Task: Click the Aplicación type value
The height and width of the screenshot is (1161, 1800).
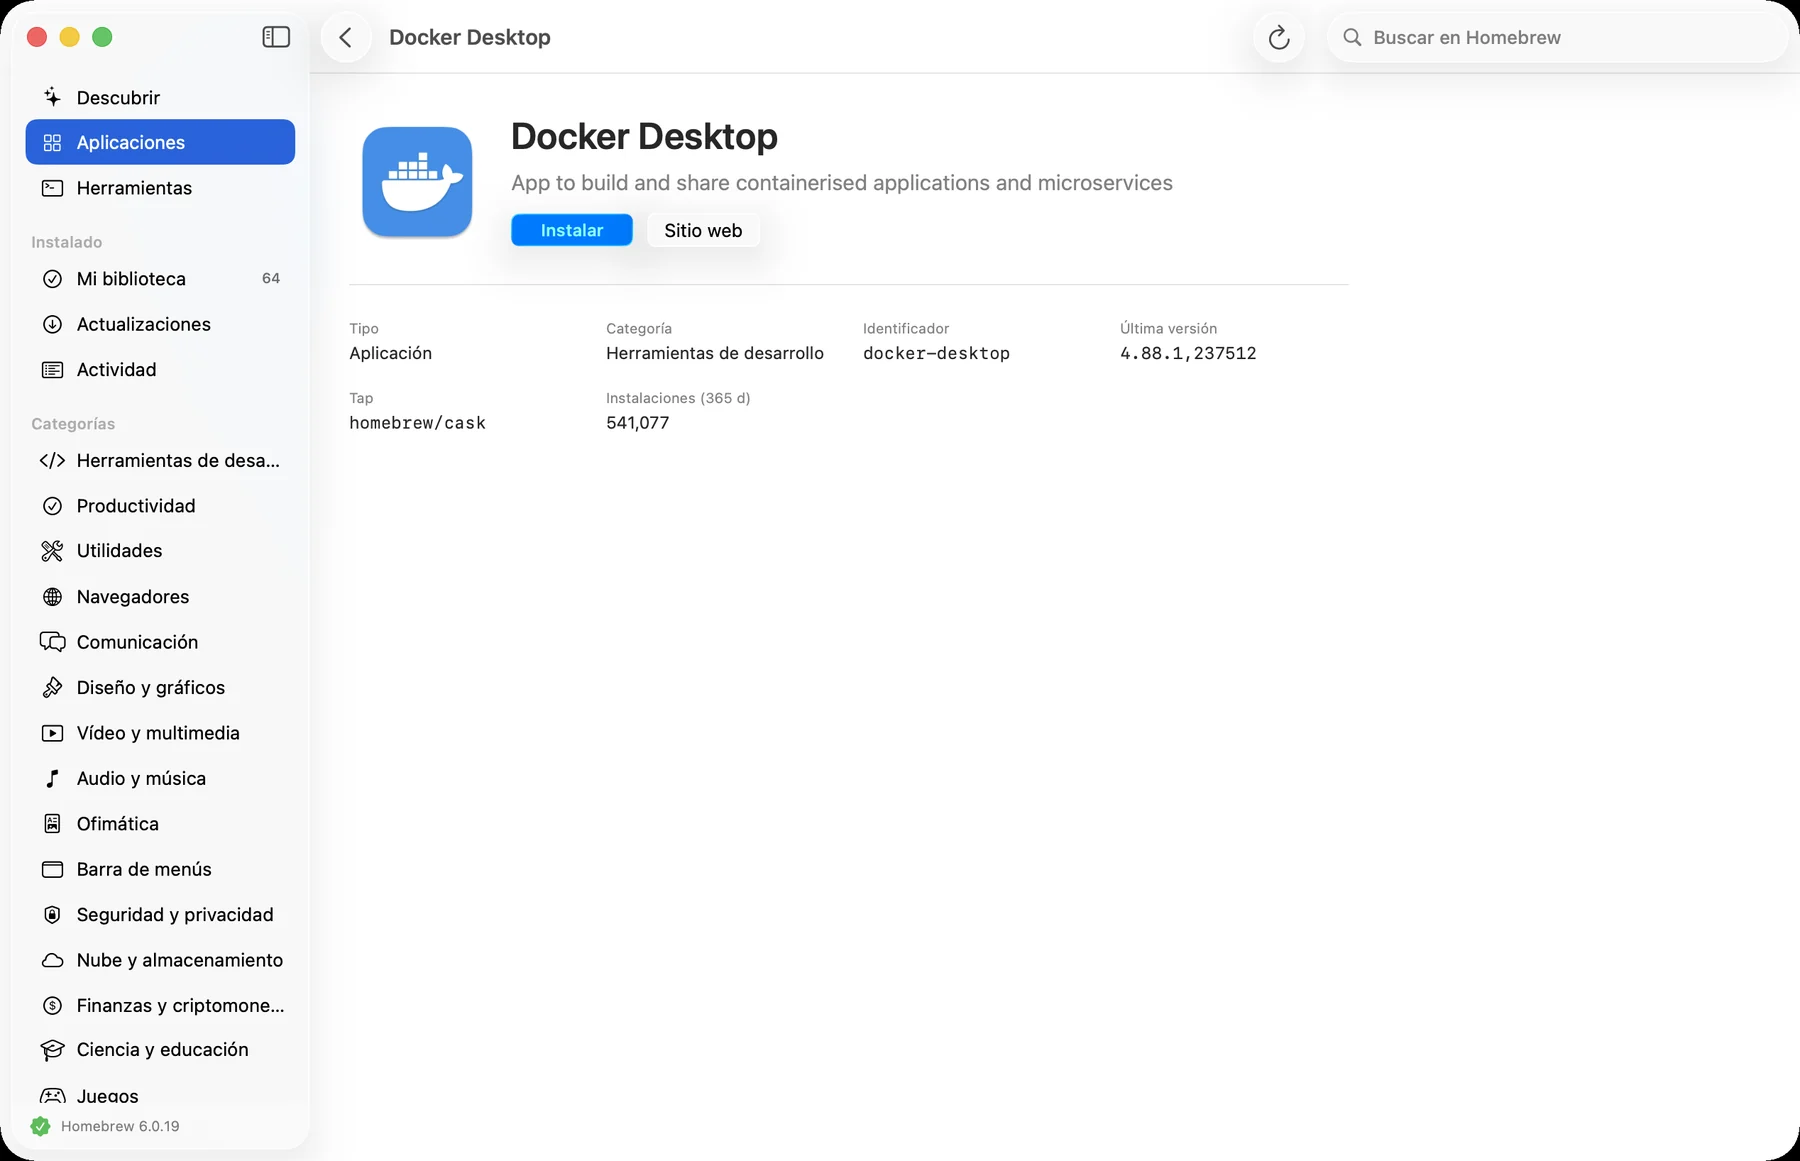Action: point(390,353)
